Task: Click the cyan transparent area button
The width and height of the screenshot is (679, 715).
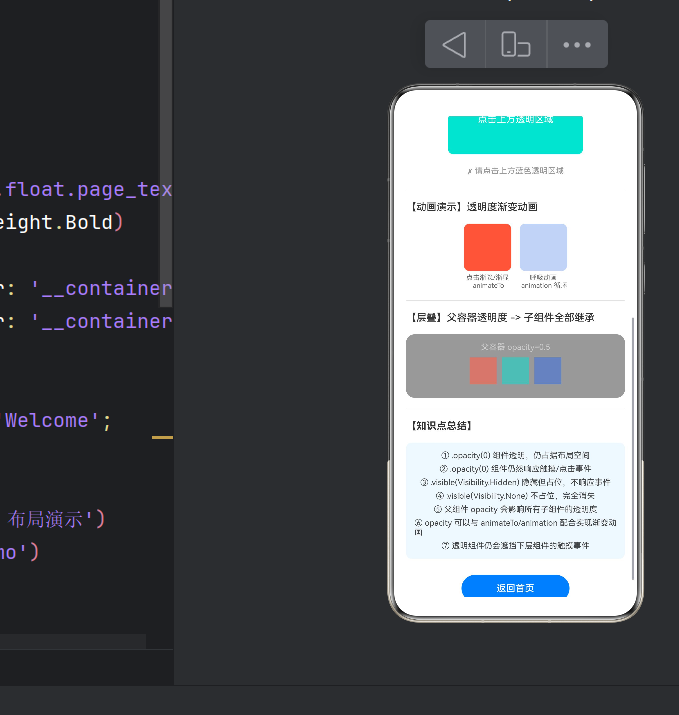Action: coord(515,135)
